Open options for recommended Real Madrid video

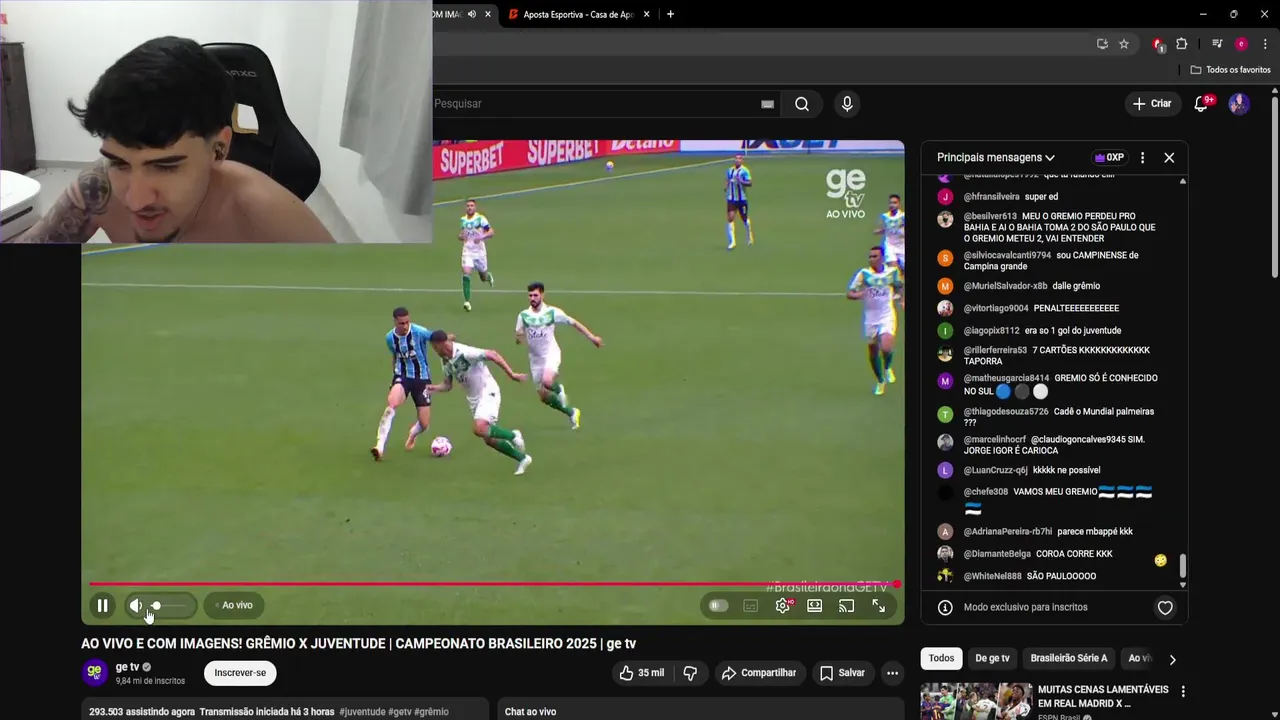[1183, 691]
